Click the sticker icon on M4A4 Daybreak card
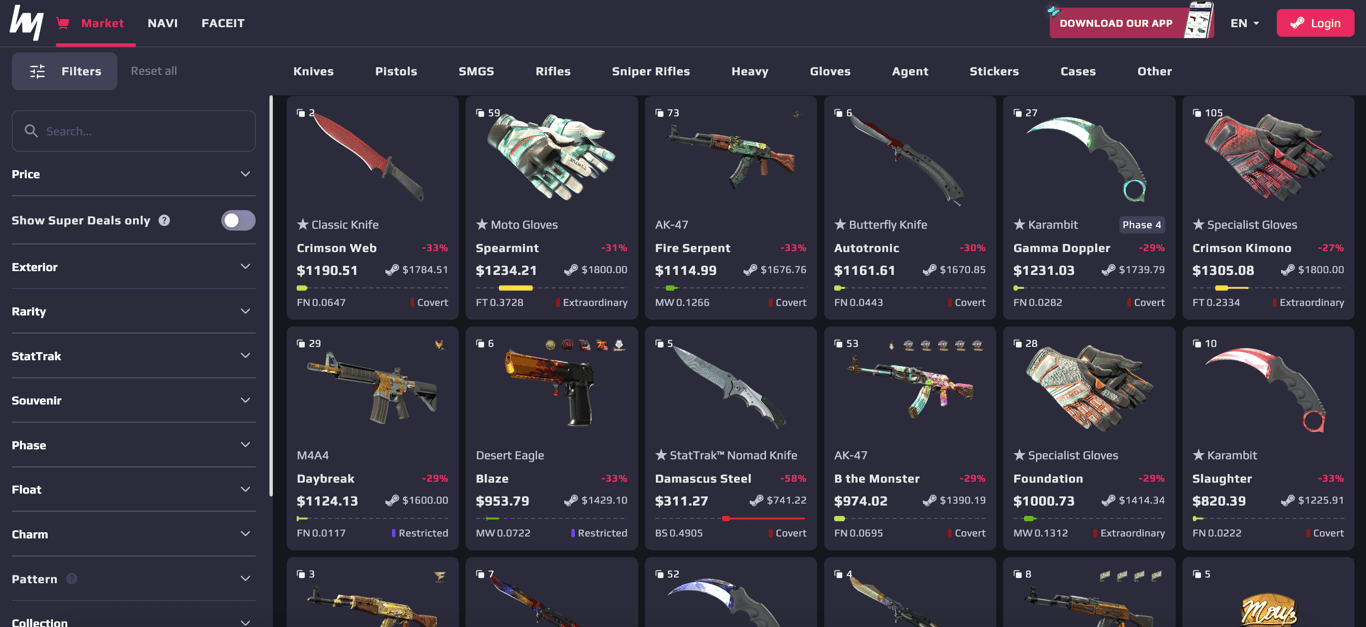 point(439,344)
